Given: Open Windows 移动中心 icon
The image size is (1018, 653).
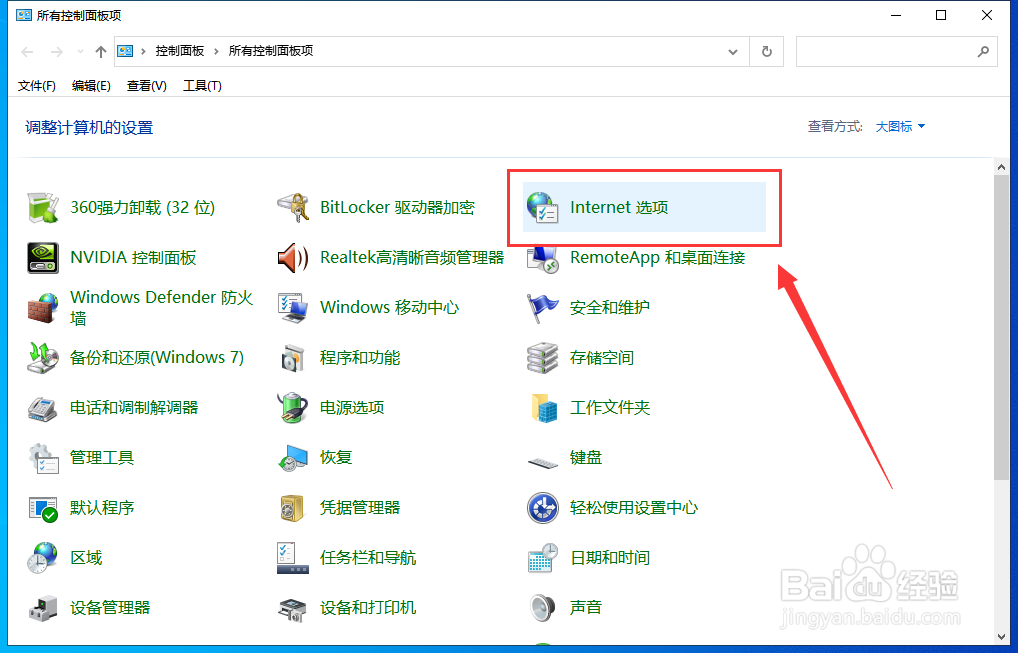Looking at the screenshot, I should [x=293, y=308].
